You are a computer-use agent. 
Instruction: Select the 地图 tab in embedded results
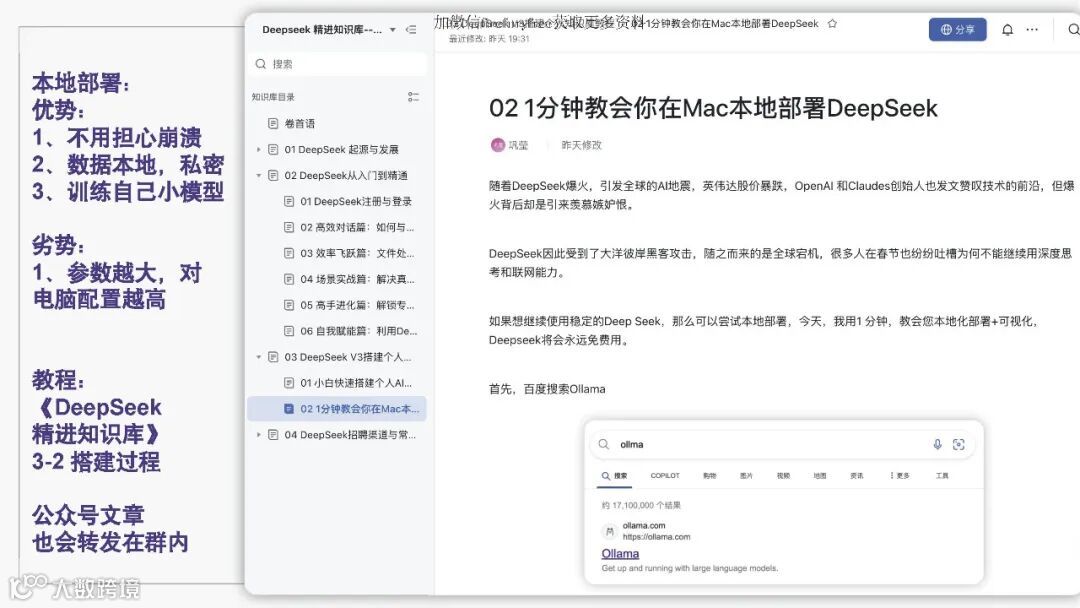820,476
